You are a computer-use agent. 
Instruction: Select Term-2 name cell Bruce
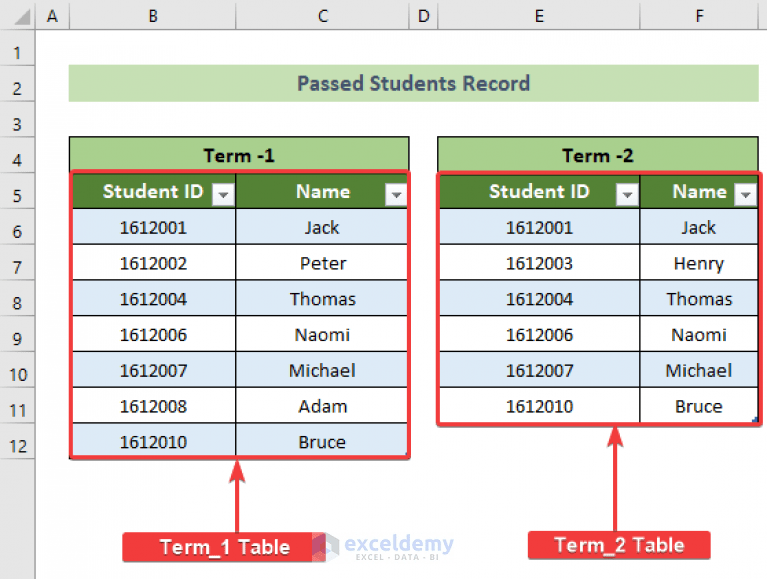pyautogui.click(x=699, y=405)
